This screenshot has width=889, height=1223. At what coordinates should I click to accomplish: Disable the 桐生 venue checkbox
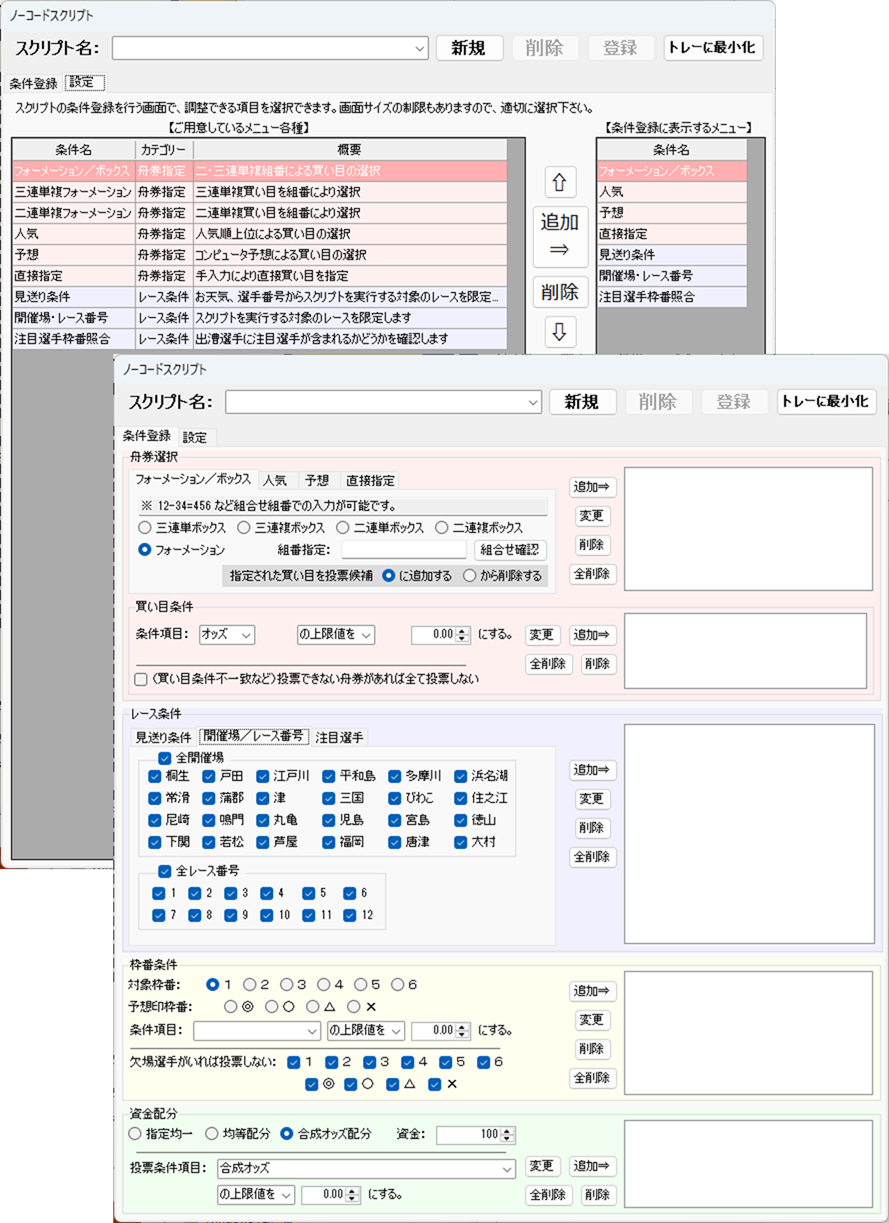pos(155,777)
